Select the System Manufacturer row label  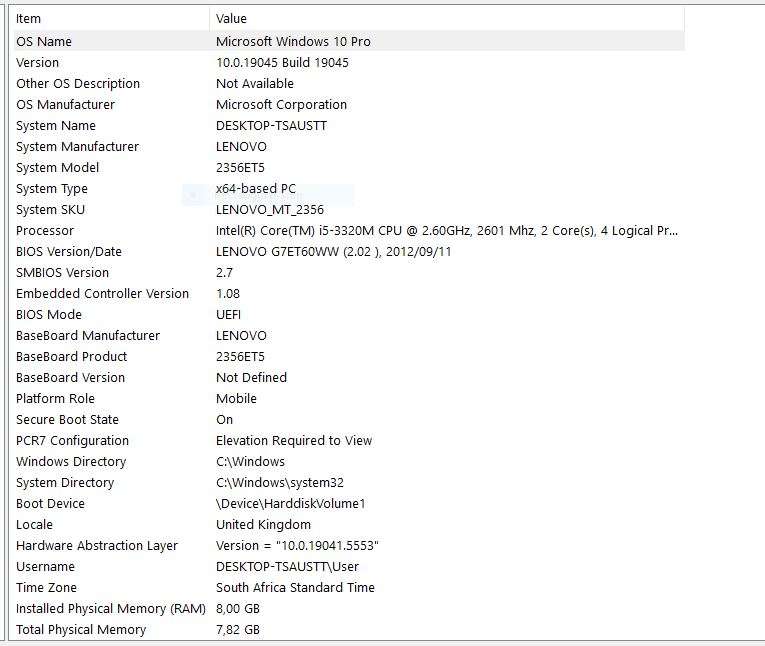coord(78,146)
